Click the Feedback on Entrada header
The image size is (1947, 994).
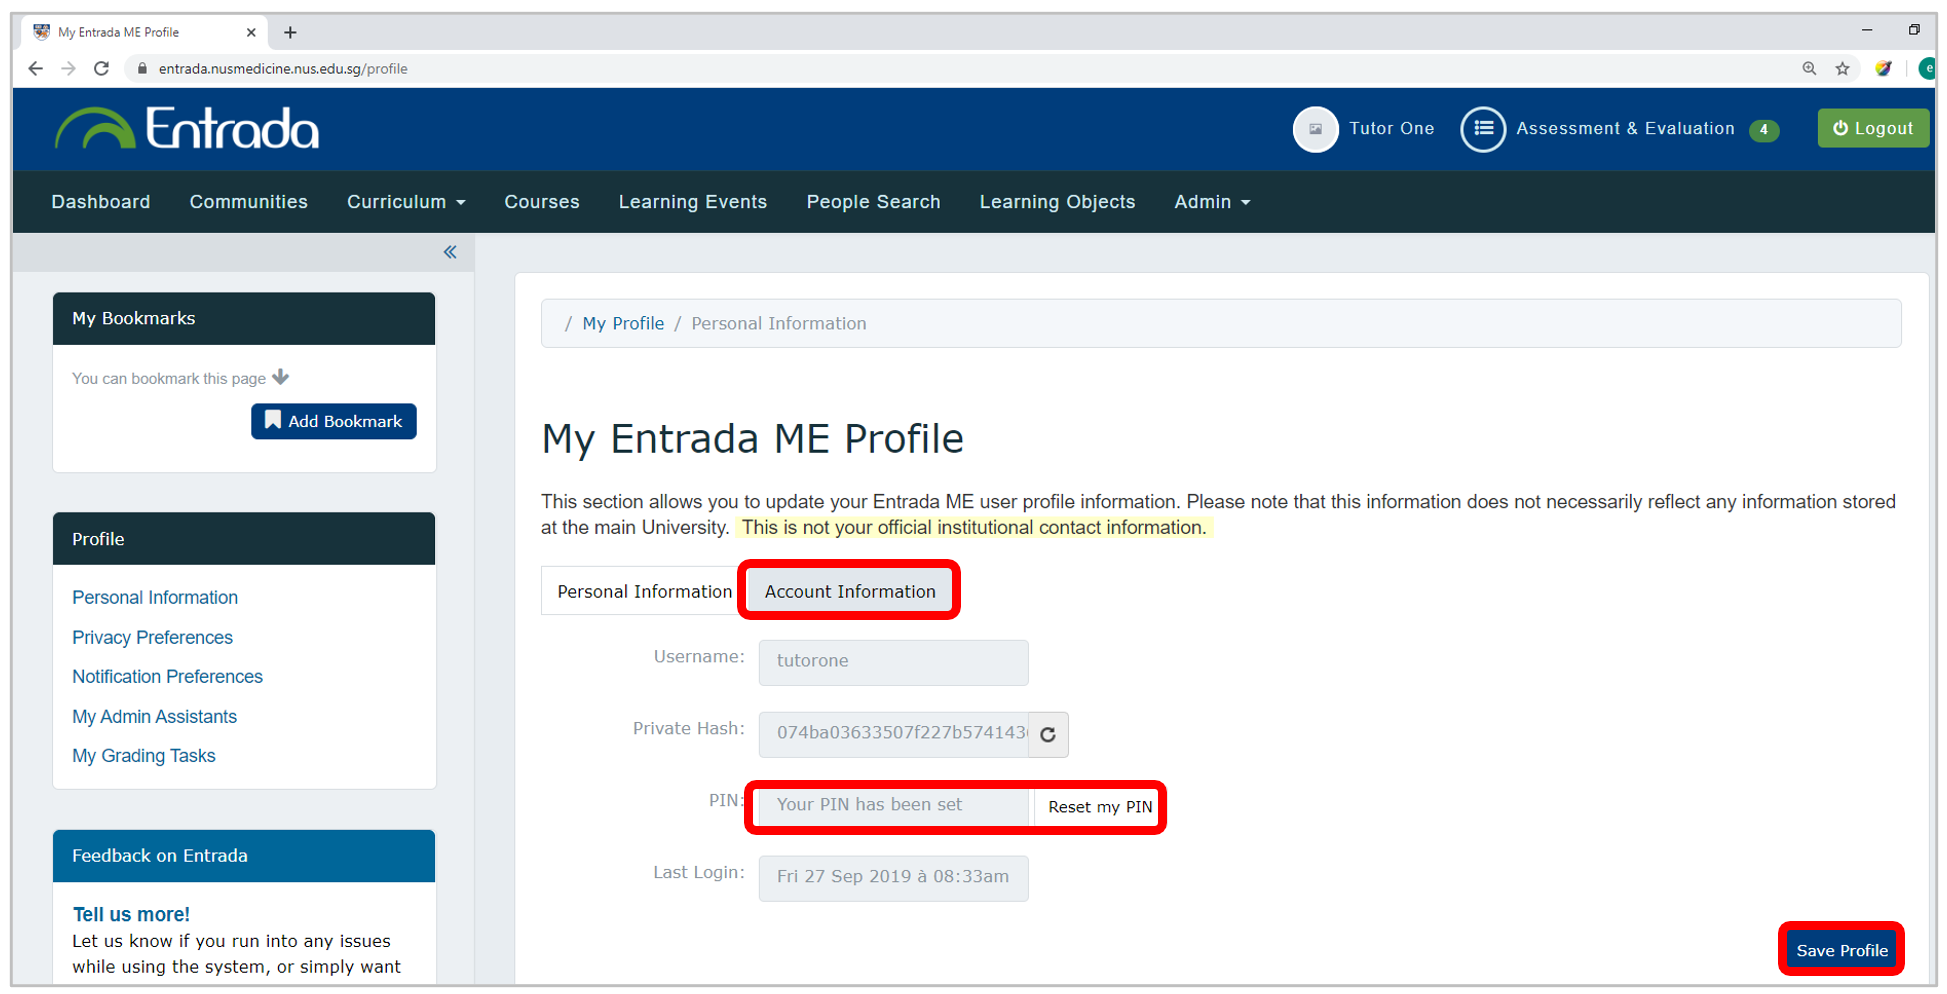click(244, 856)
